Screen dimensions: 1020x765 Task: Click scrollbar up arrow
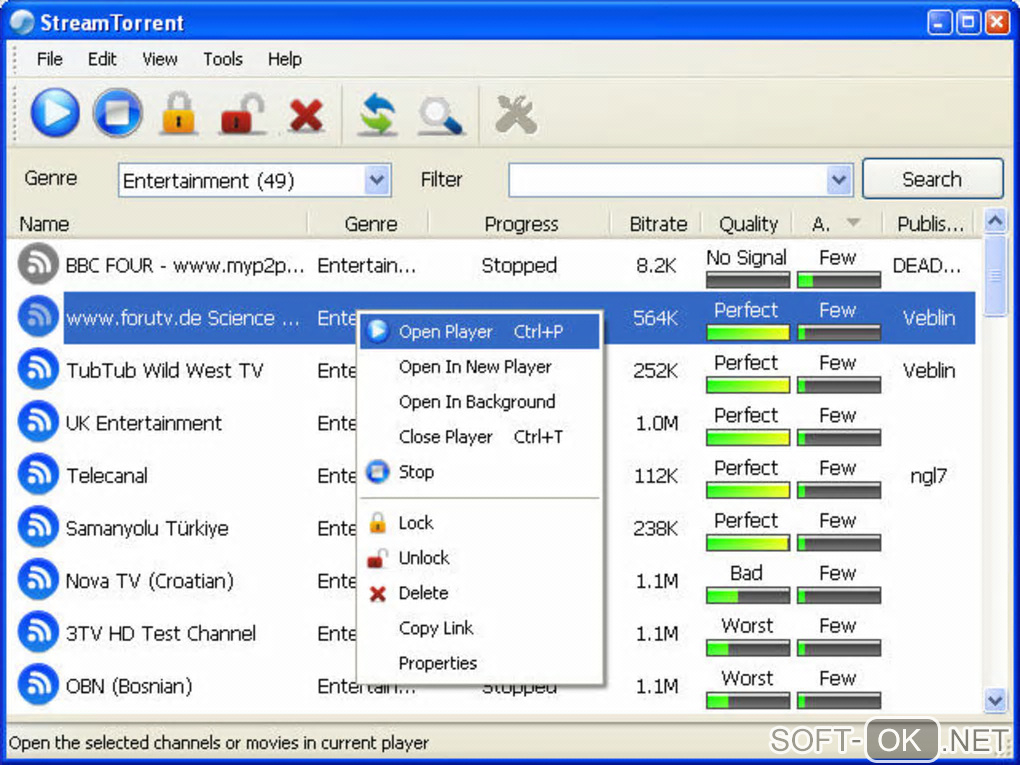pyautogui.click(x=995, y=222)
